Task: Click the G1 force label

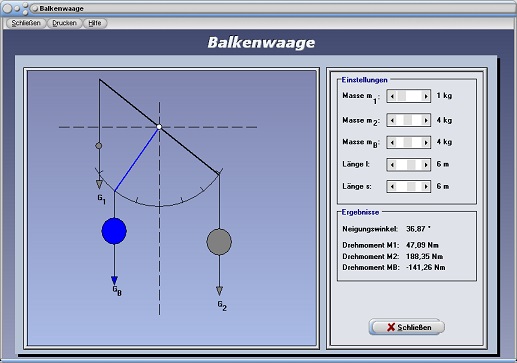Action: pyautogui.click(x=102, y=199)
